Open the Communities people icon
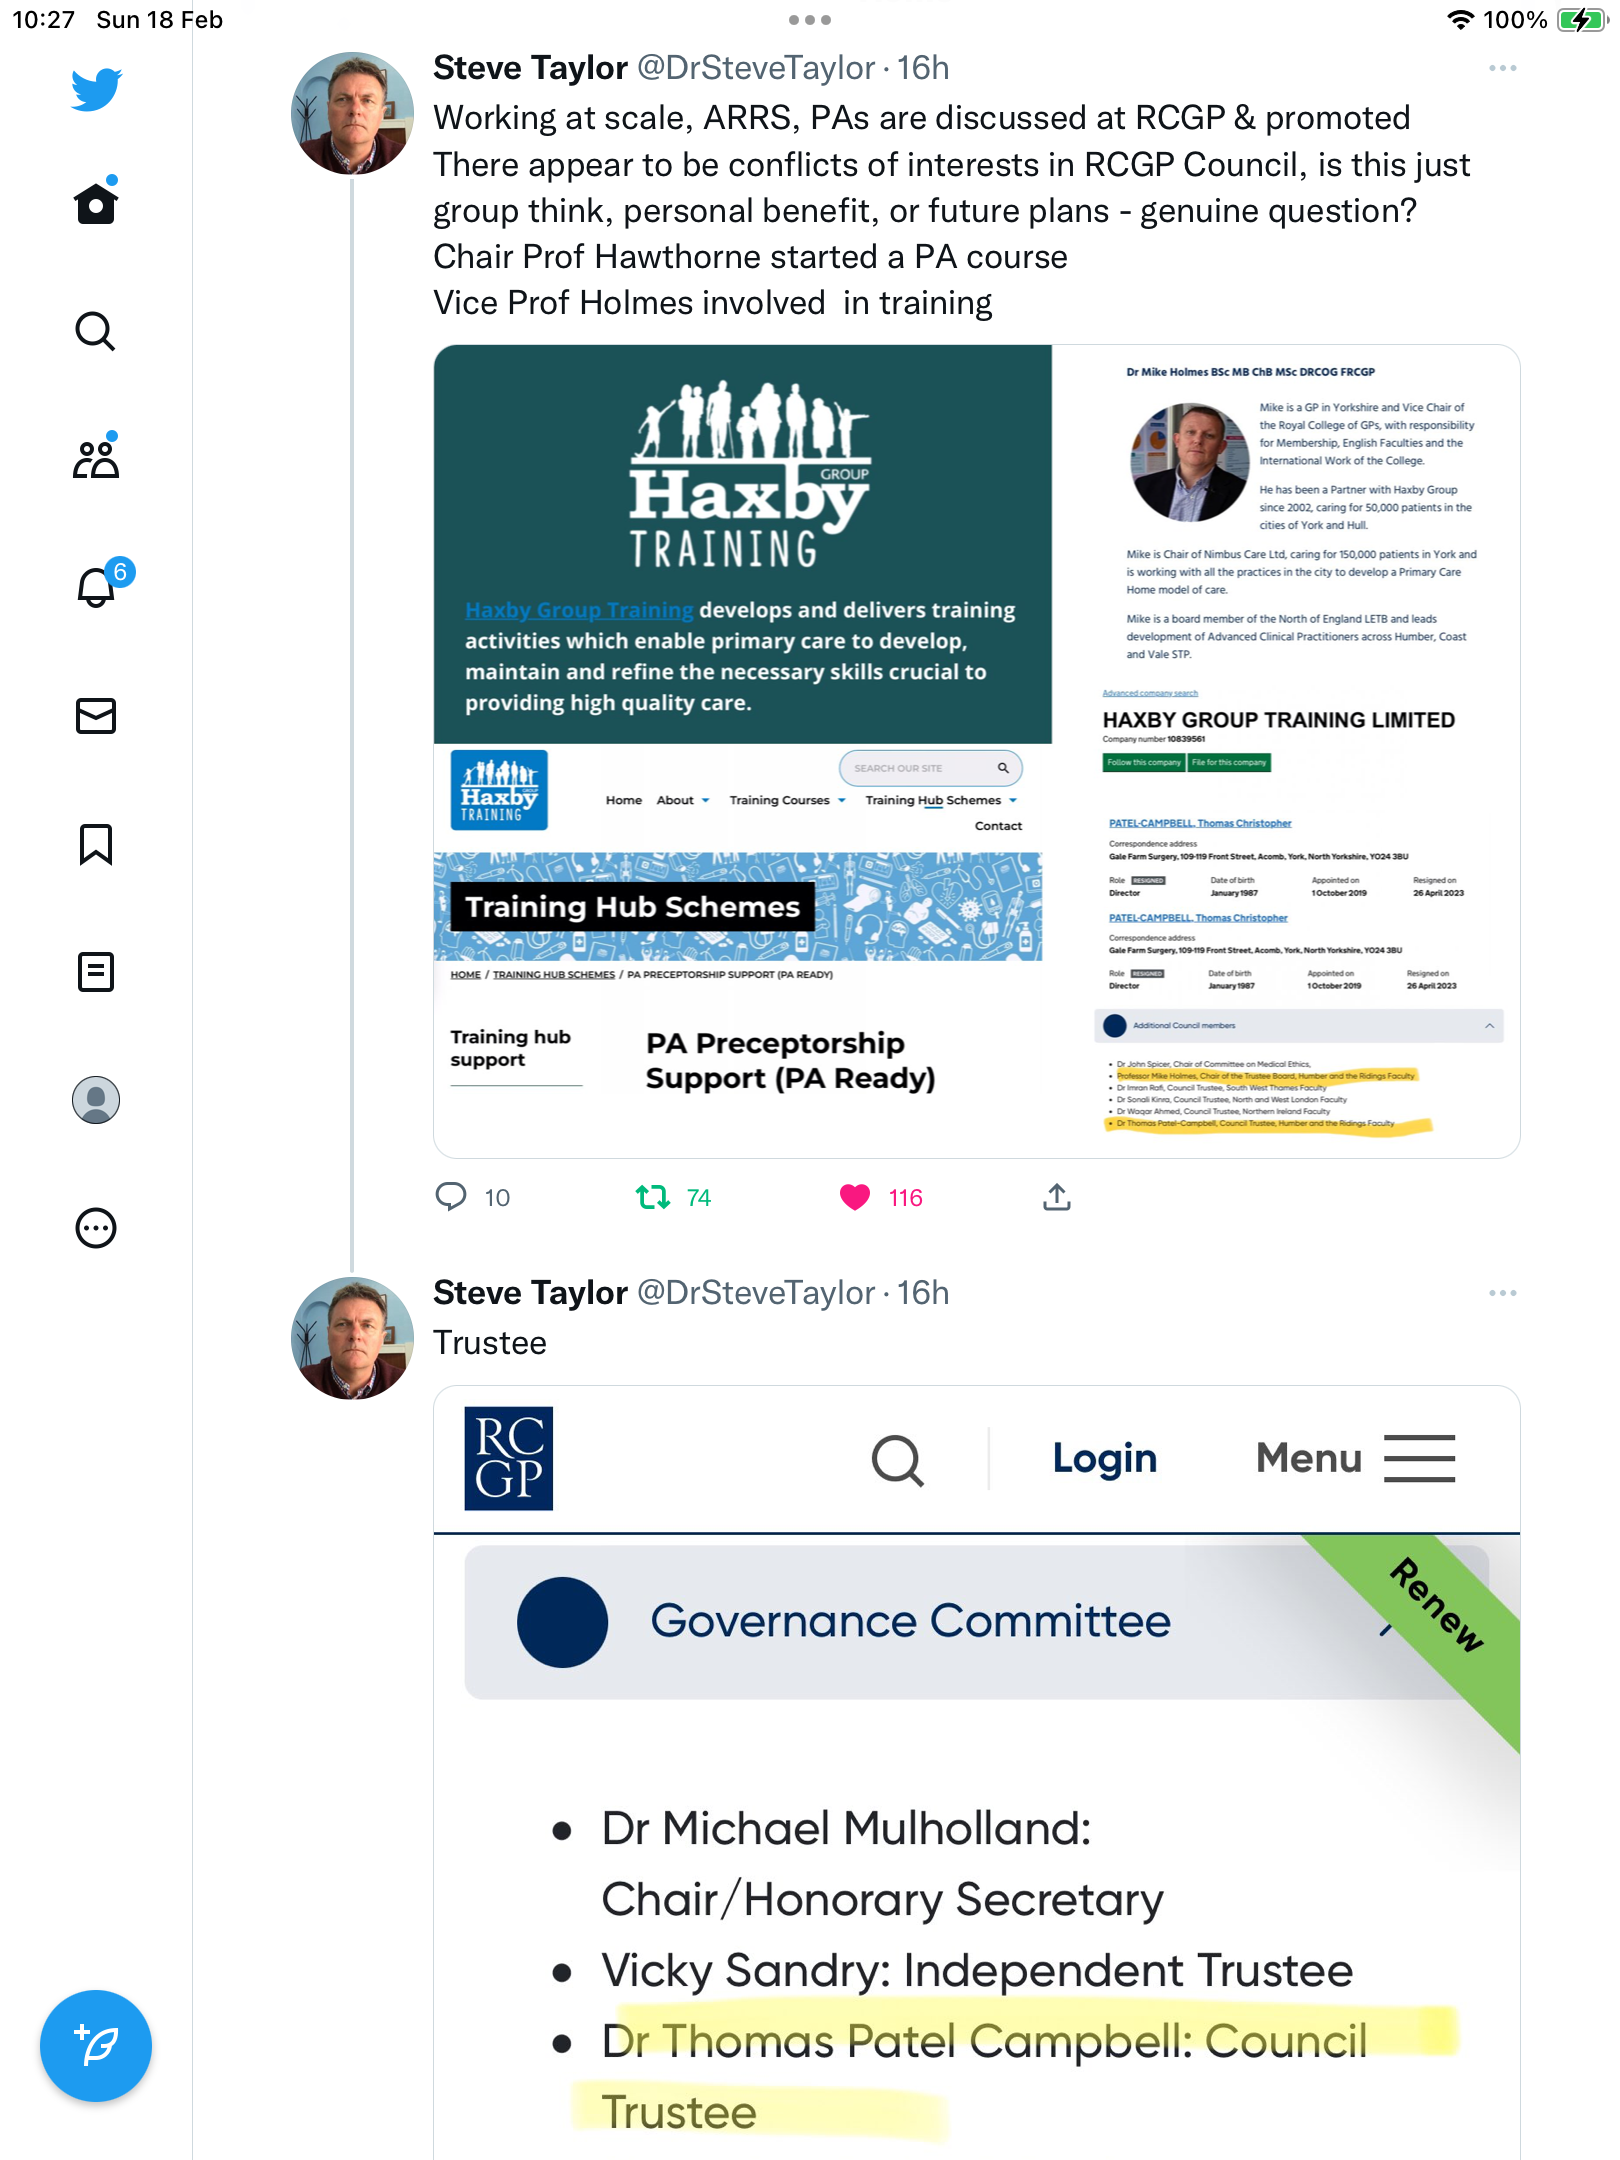Viewport: 1620px width, 2160px height. coord(96,458)
